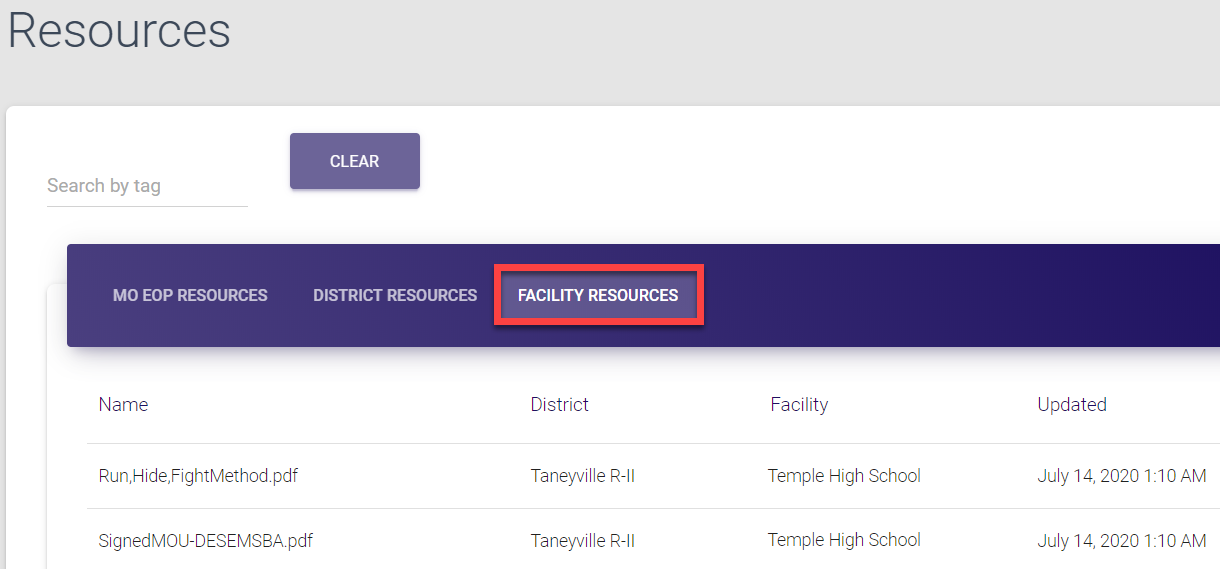Click the updated date of SignedMOU-DESEMSBA.pdf
1220x569 pixels.
[x=1121, y=541]
